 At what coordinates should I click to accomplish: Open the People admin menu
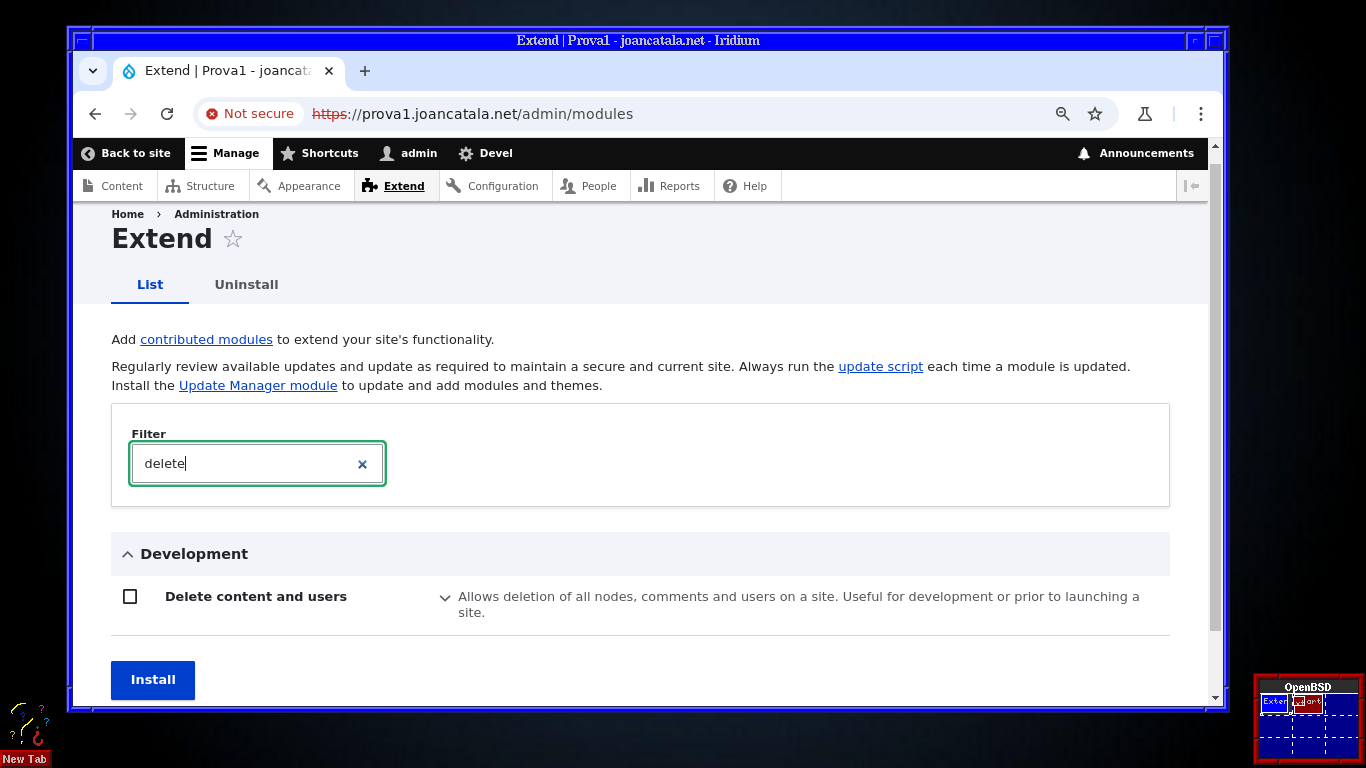tap(589, 186)
